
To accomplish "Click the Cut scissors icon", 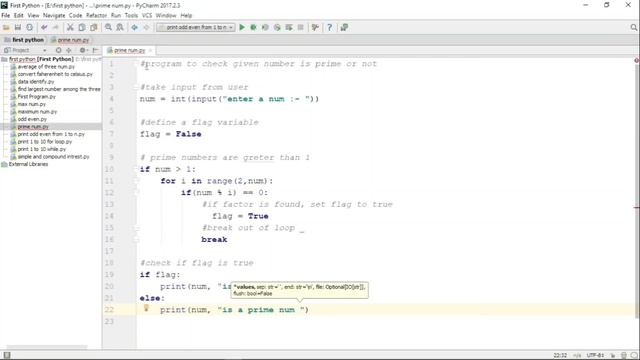I will click(x=70, y=27).
